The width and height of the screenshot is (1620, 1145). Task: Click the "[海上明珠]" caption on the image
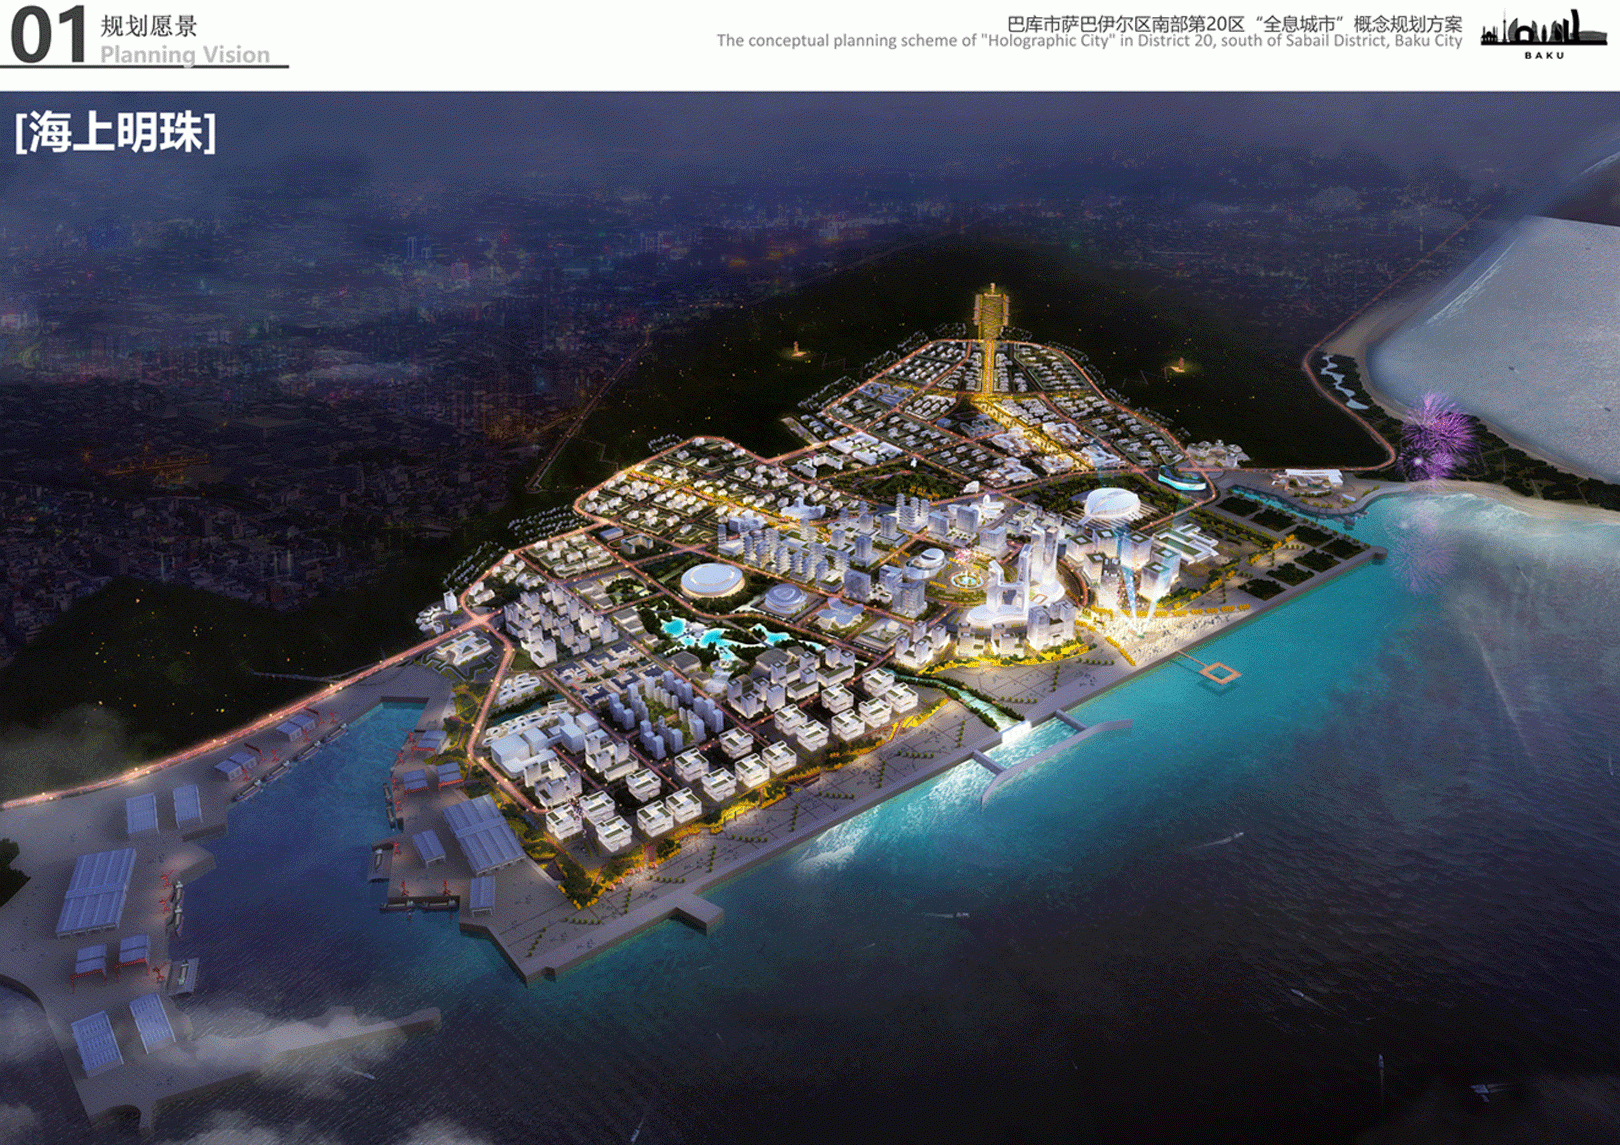(x=115, y=132)
